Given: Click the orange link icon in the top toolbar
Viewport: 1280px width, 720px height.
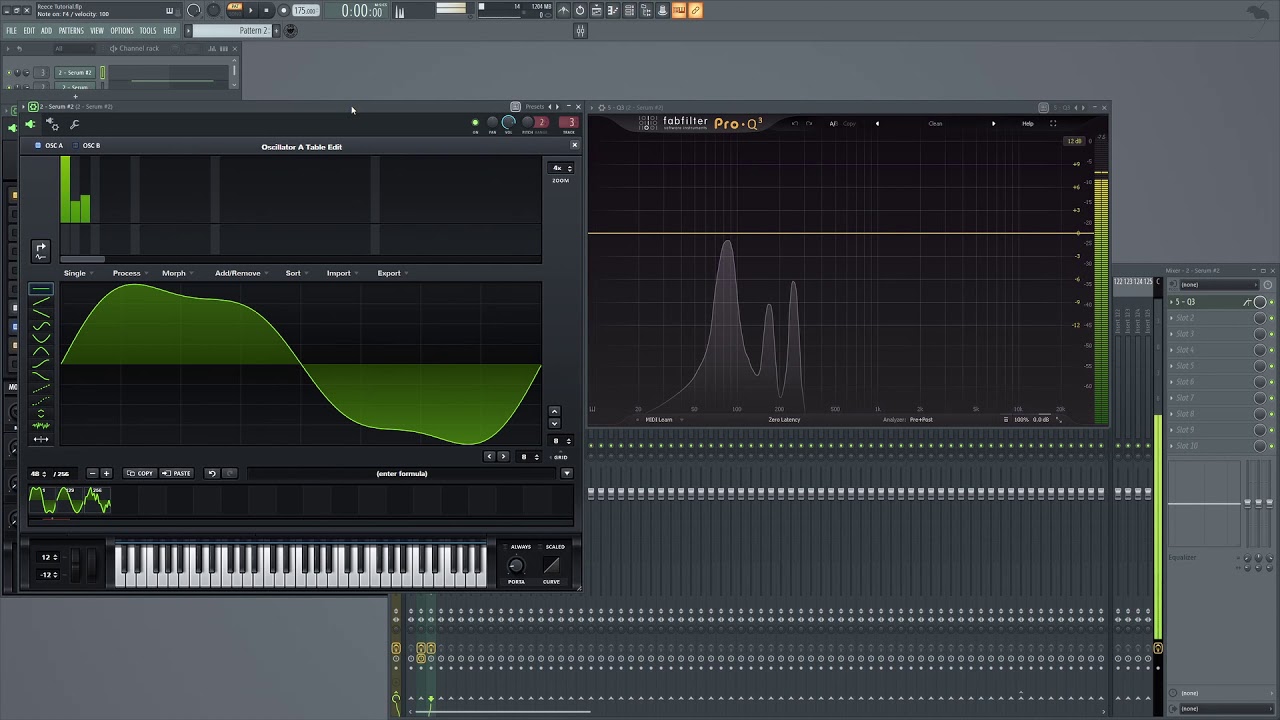Looking at the screenshot, I should coord(696,11).
